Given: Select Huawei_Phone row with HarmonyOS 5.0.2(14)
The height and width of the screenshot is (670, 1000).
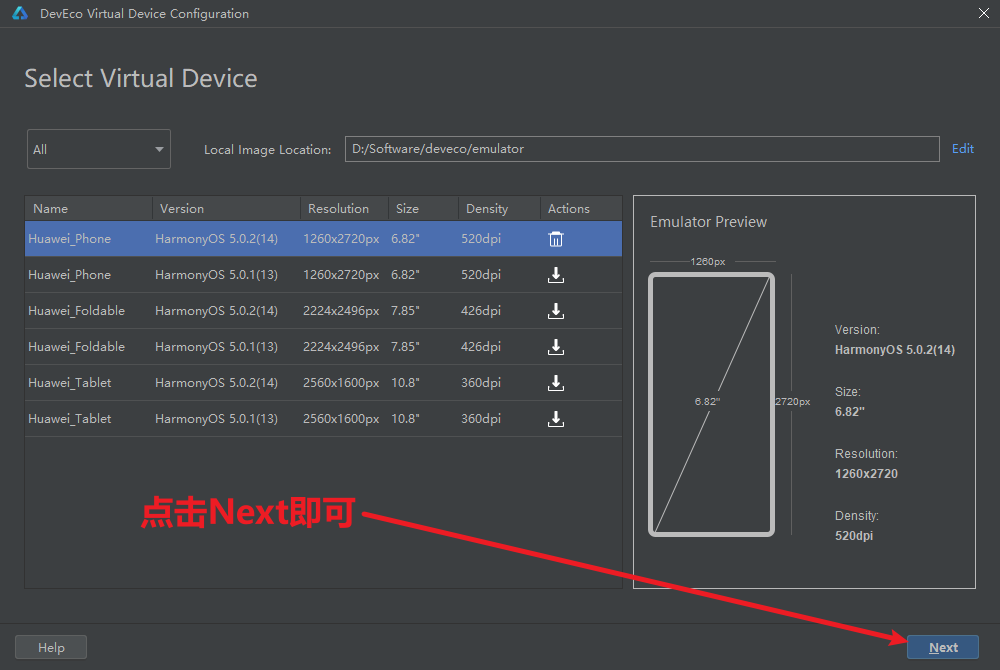Looking at the screenshot, I should click(x=323, y=239).
